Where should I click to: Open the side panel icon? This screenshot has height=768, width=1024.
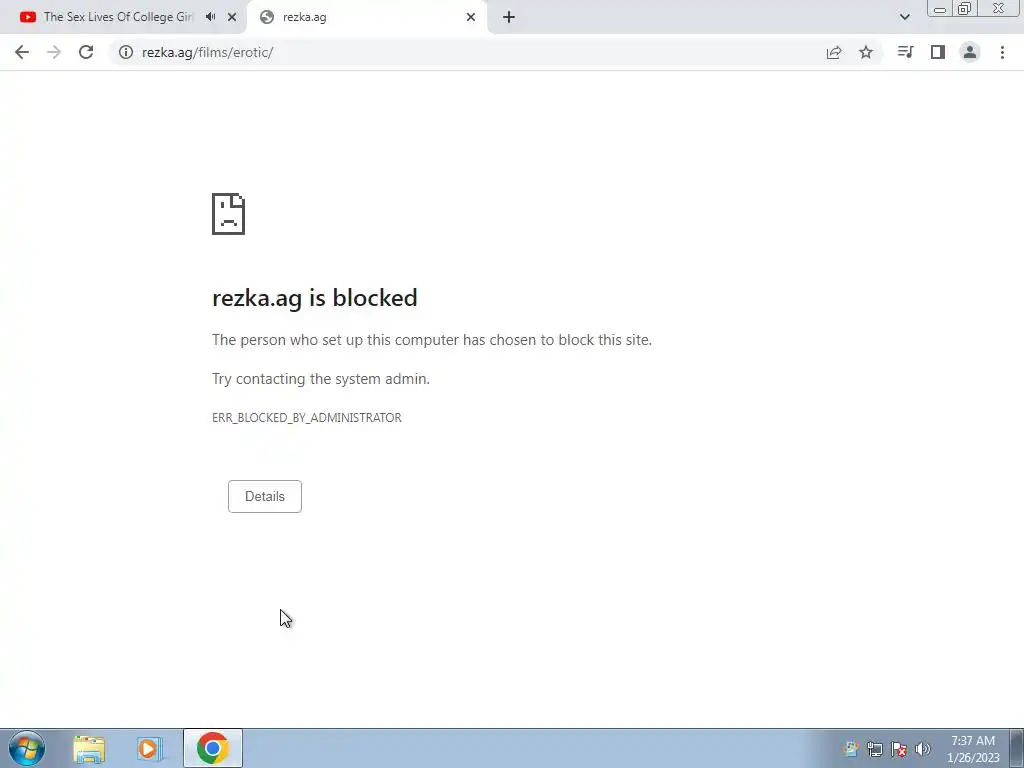(x=938, y=52)
